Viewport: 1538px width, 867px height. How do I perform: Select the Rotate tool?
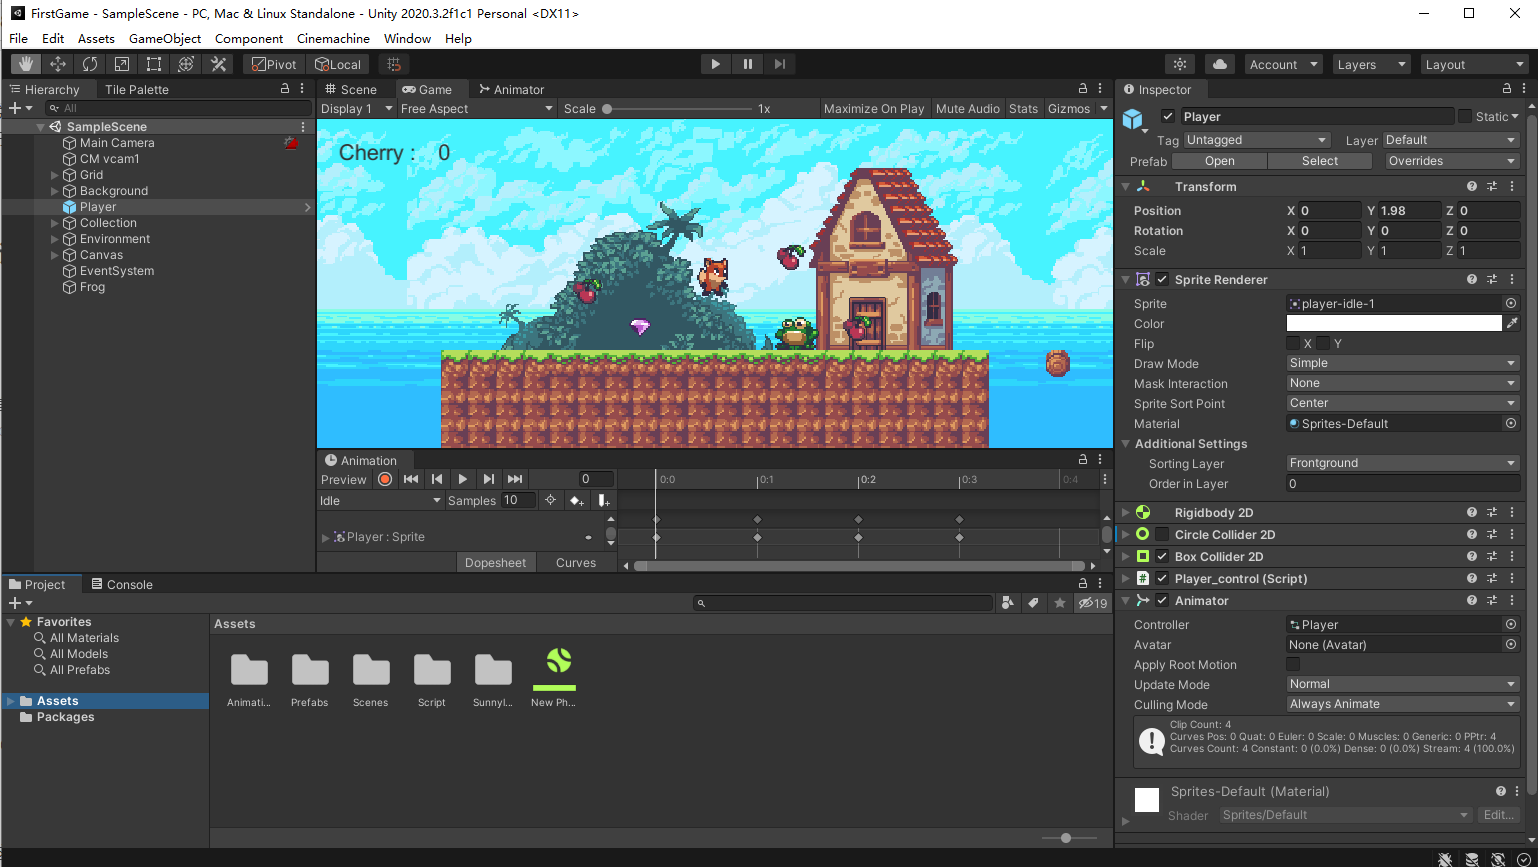[x=90, y=64]
